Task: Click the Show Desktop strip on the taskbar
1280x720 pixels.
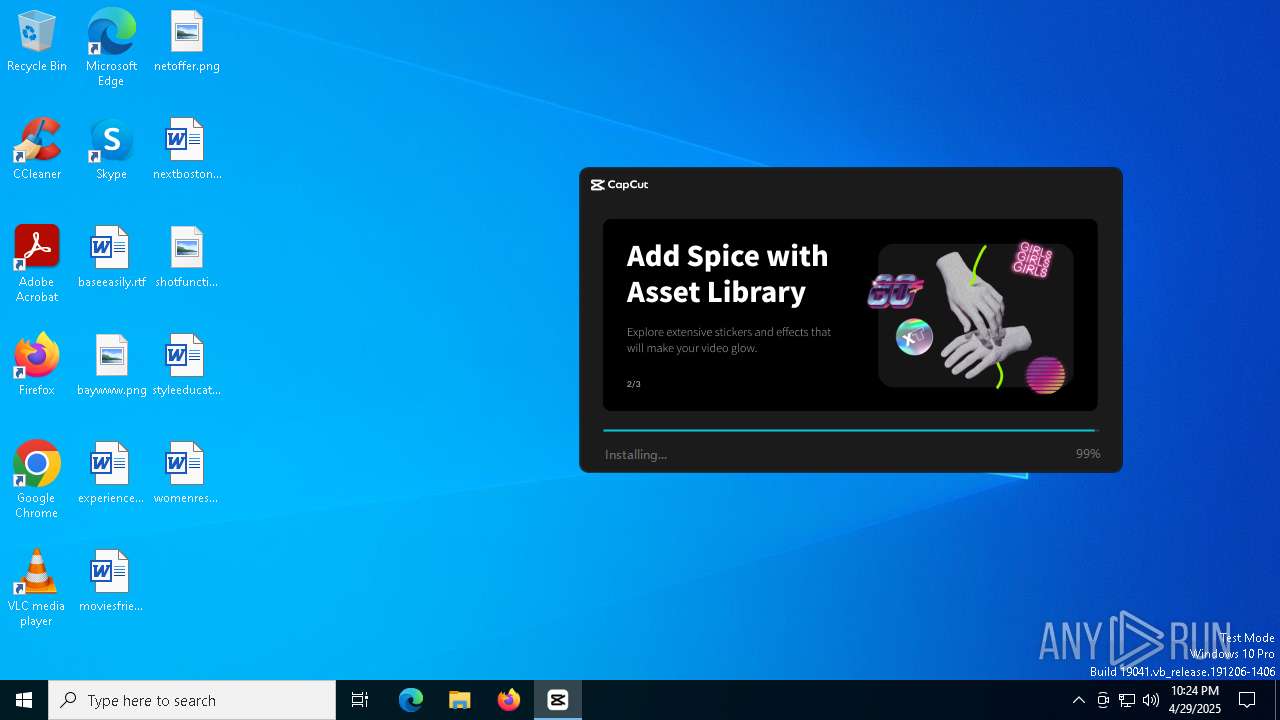Action: (x=1277, y=700)
